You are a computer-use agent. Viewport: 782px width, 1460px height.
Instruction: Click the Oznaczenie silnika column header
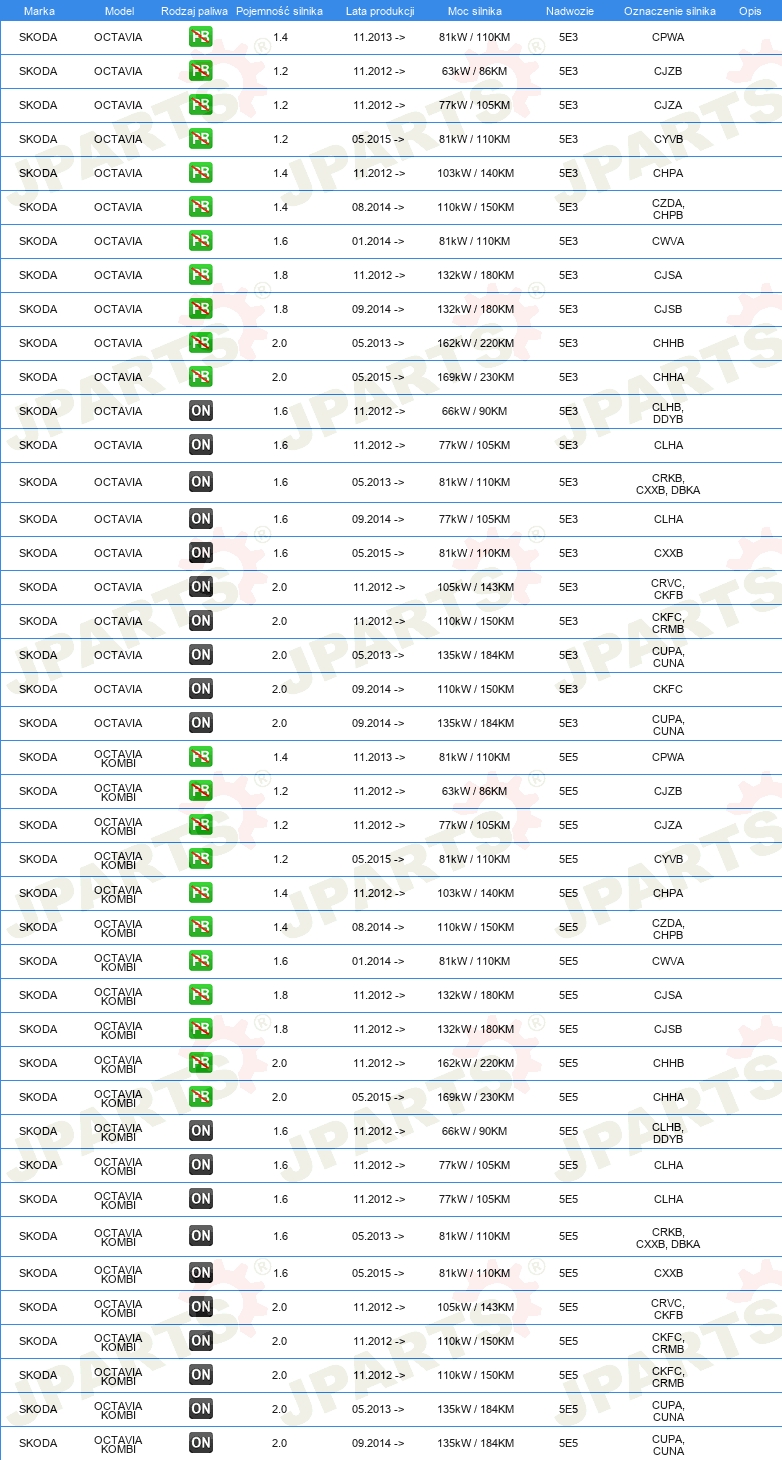coord(669,11)
